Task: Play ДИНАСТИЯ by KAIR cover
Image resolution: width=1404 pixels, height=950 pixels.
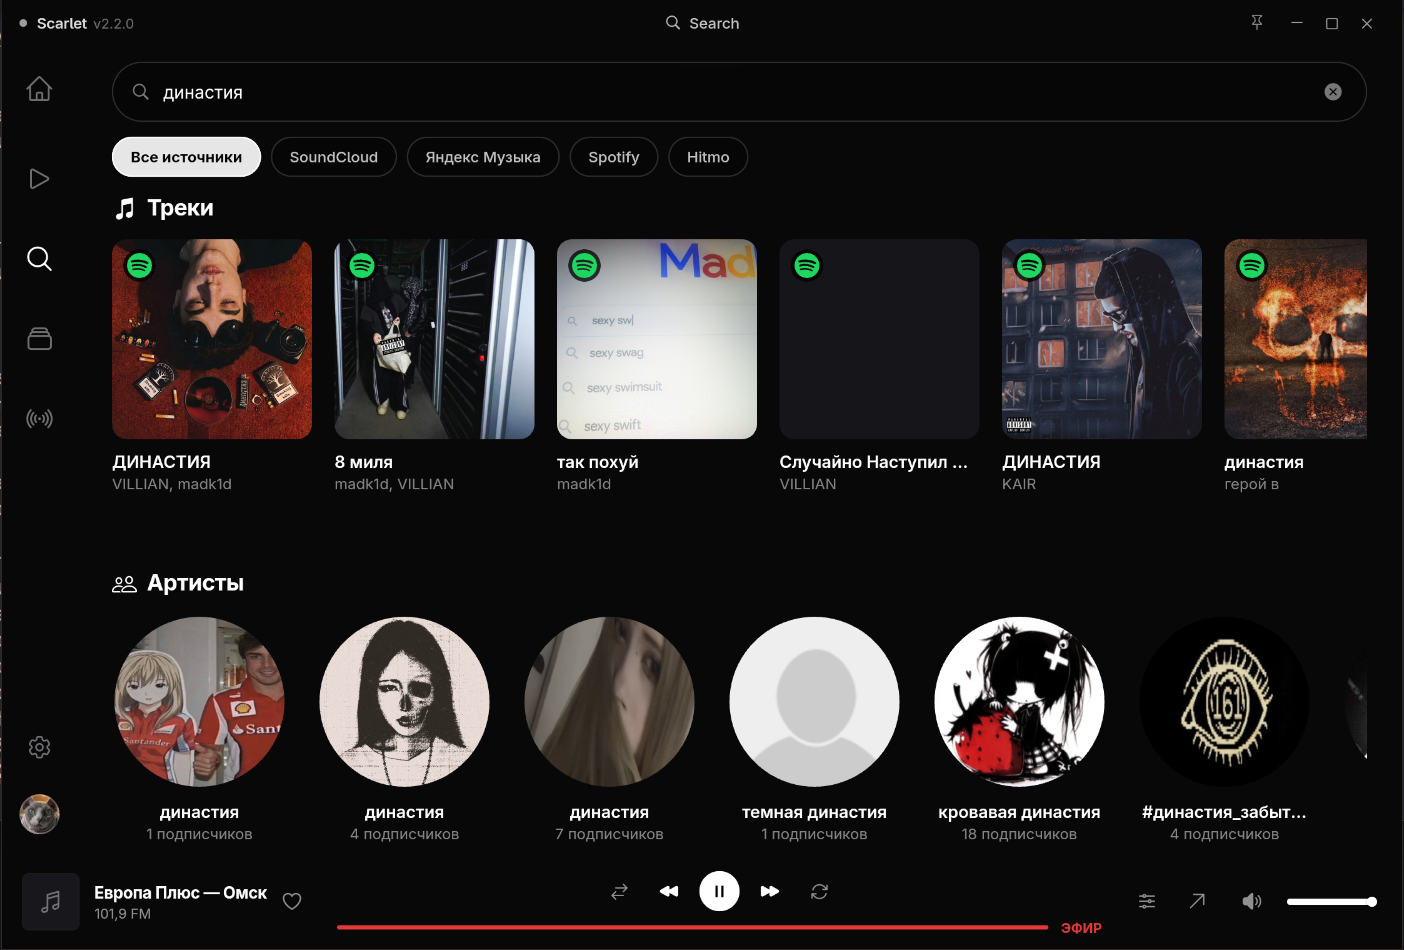Action: (x=1102, y=339)
